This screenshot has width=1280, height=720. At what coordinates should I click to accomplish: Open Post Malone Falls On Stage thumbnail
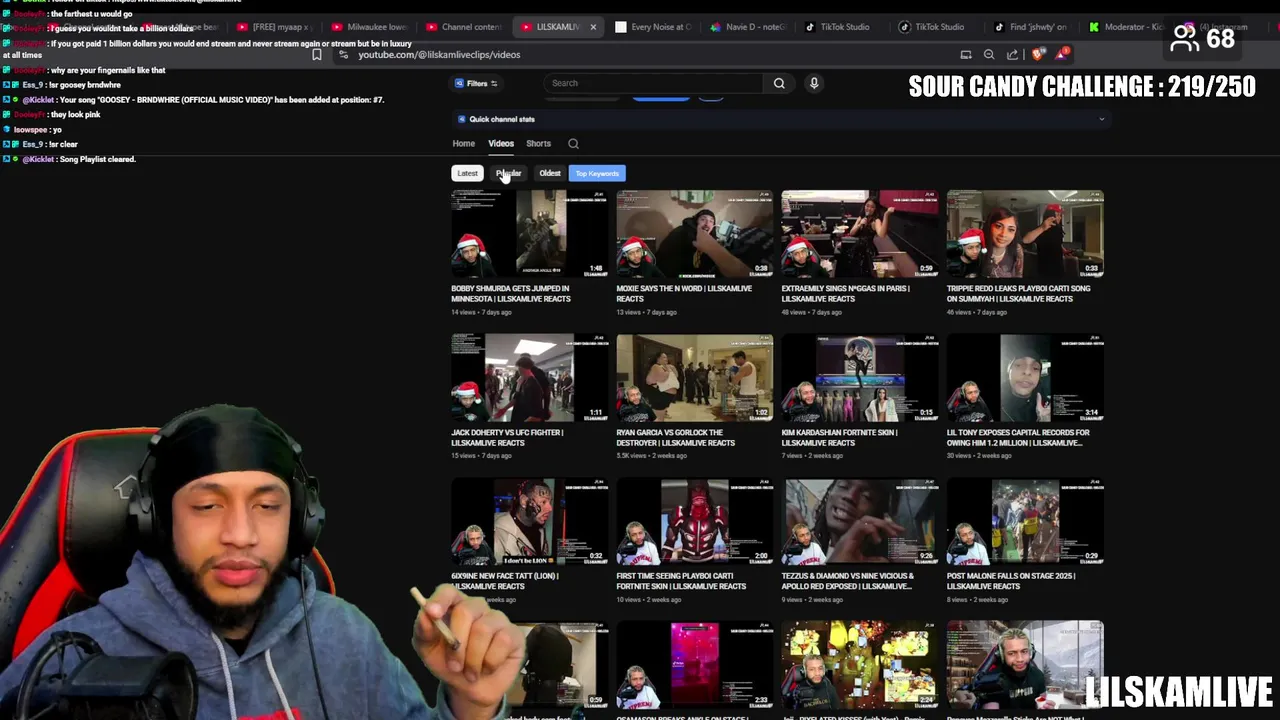[x=1025, y=521]
